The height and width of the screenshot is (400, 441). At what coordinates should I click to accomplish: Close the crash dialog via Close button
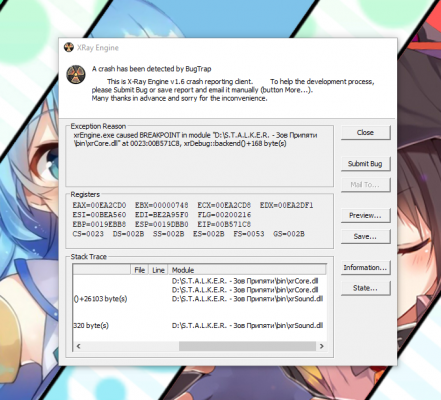pyautogui.click(x=365, y=133)
